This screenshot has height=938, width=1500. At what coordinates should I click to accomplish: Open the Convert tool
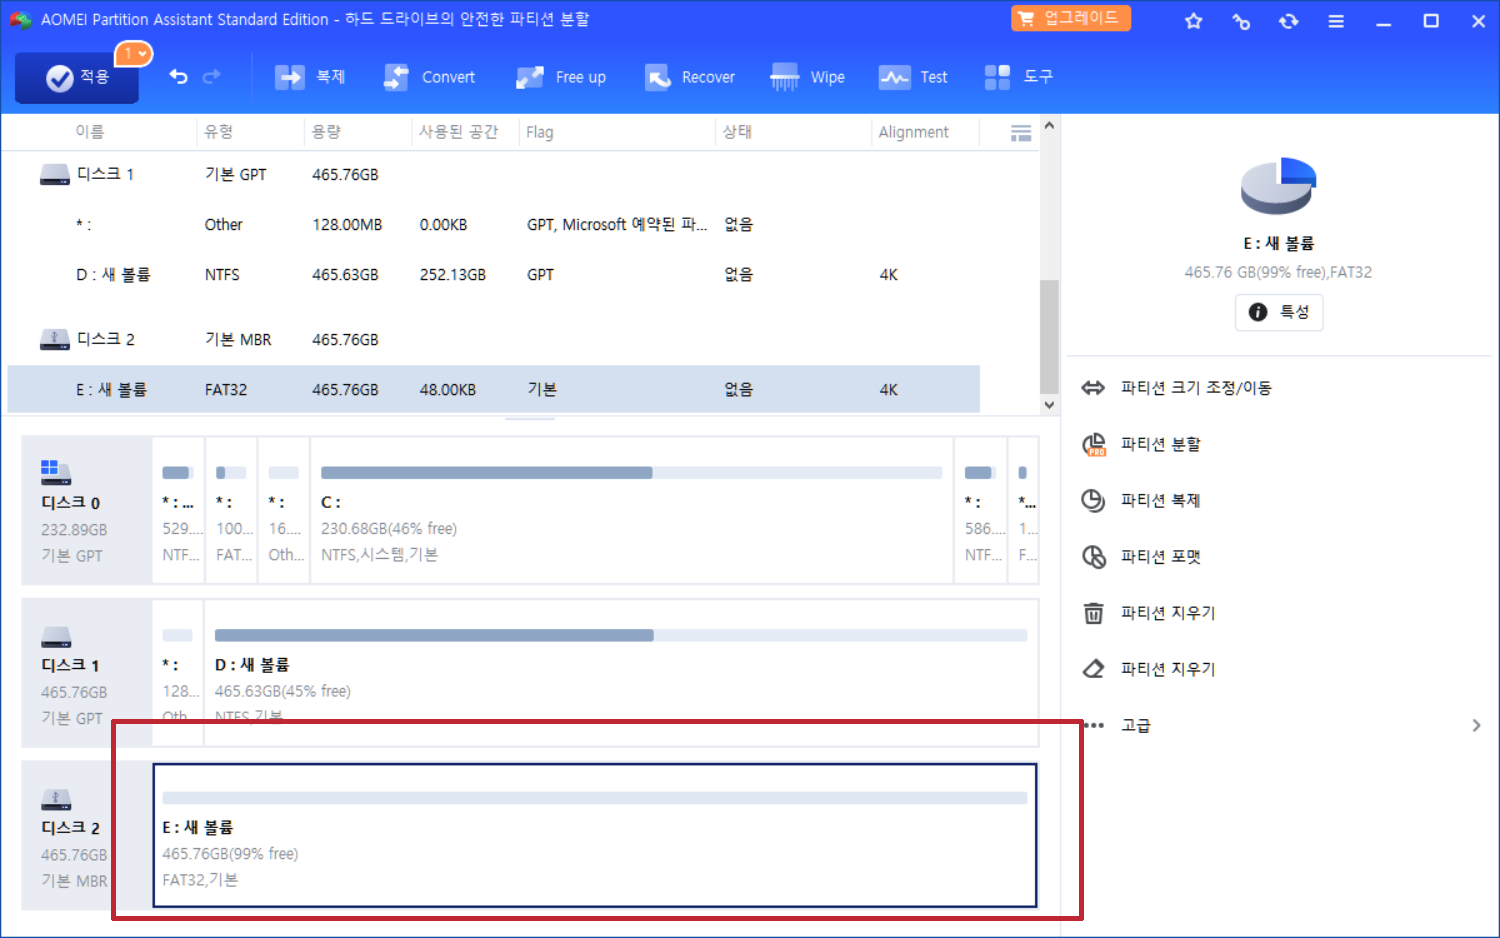pyautogui.click(x=430, y=76)
